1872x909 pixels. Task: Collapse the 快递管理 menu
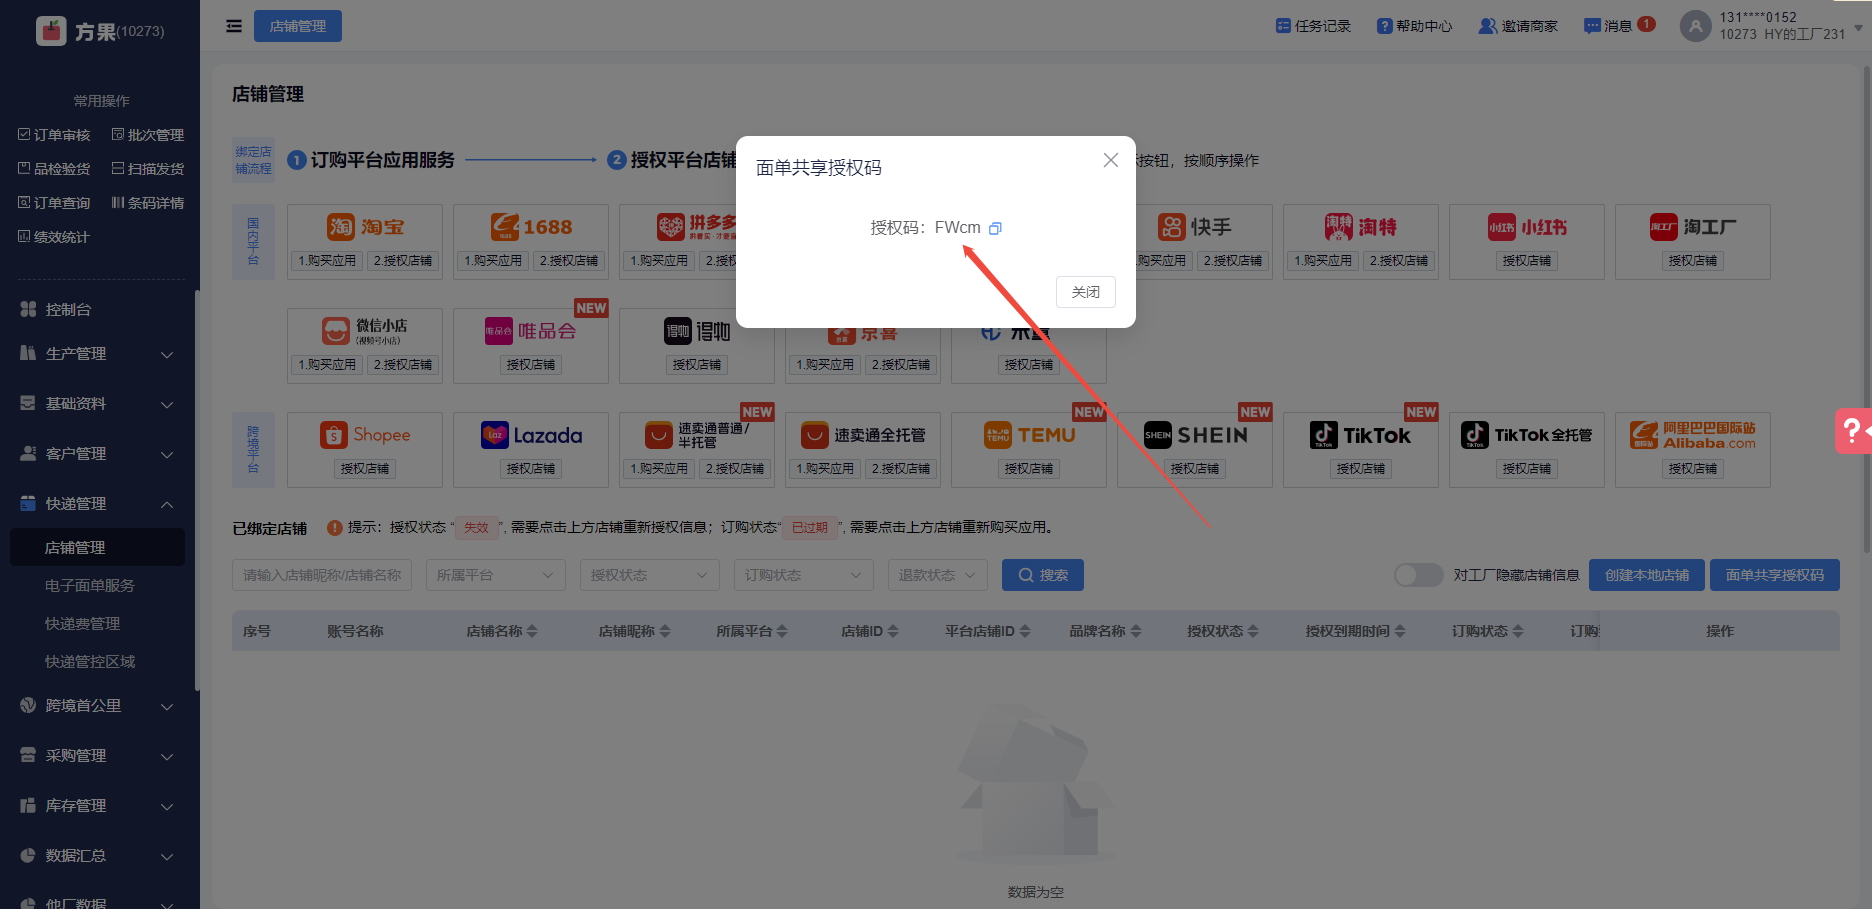click(97, 504)
